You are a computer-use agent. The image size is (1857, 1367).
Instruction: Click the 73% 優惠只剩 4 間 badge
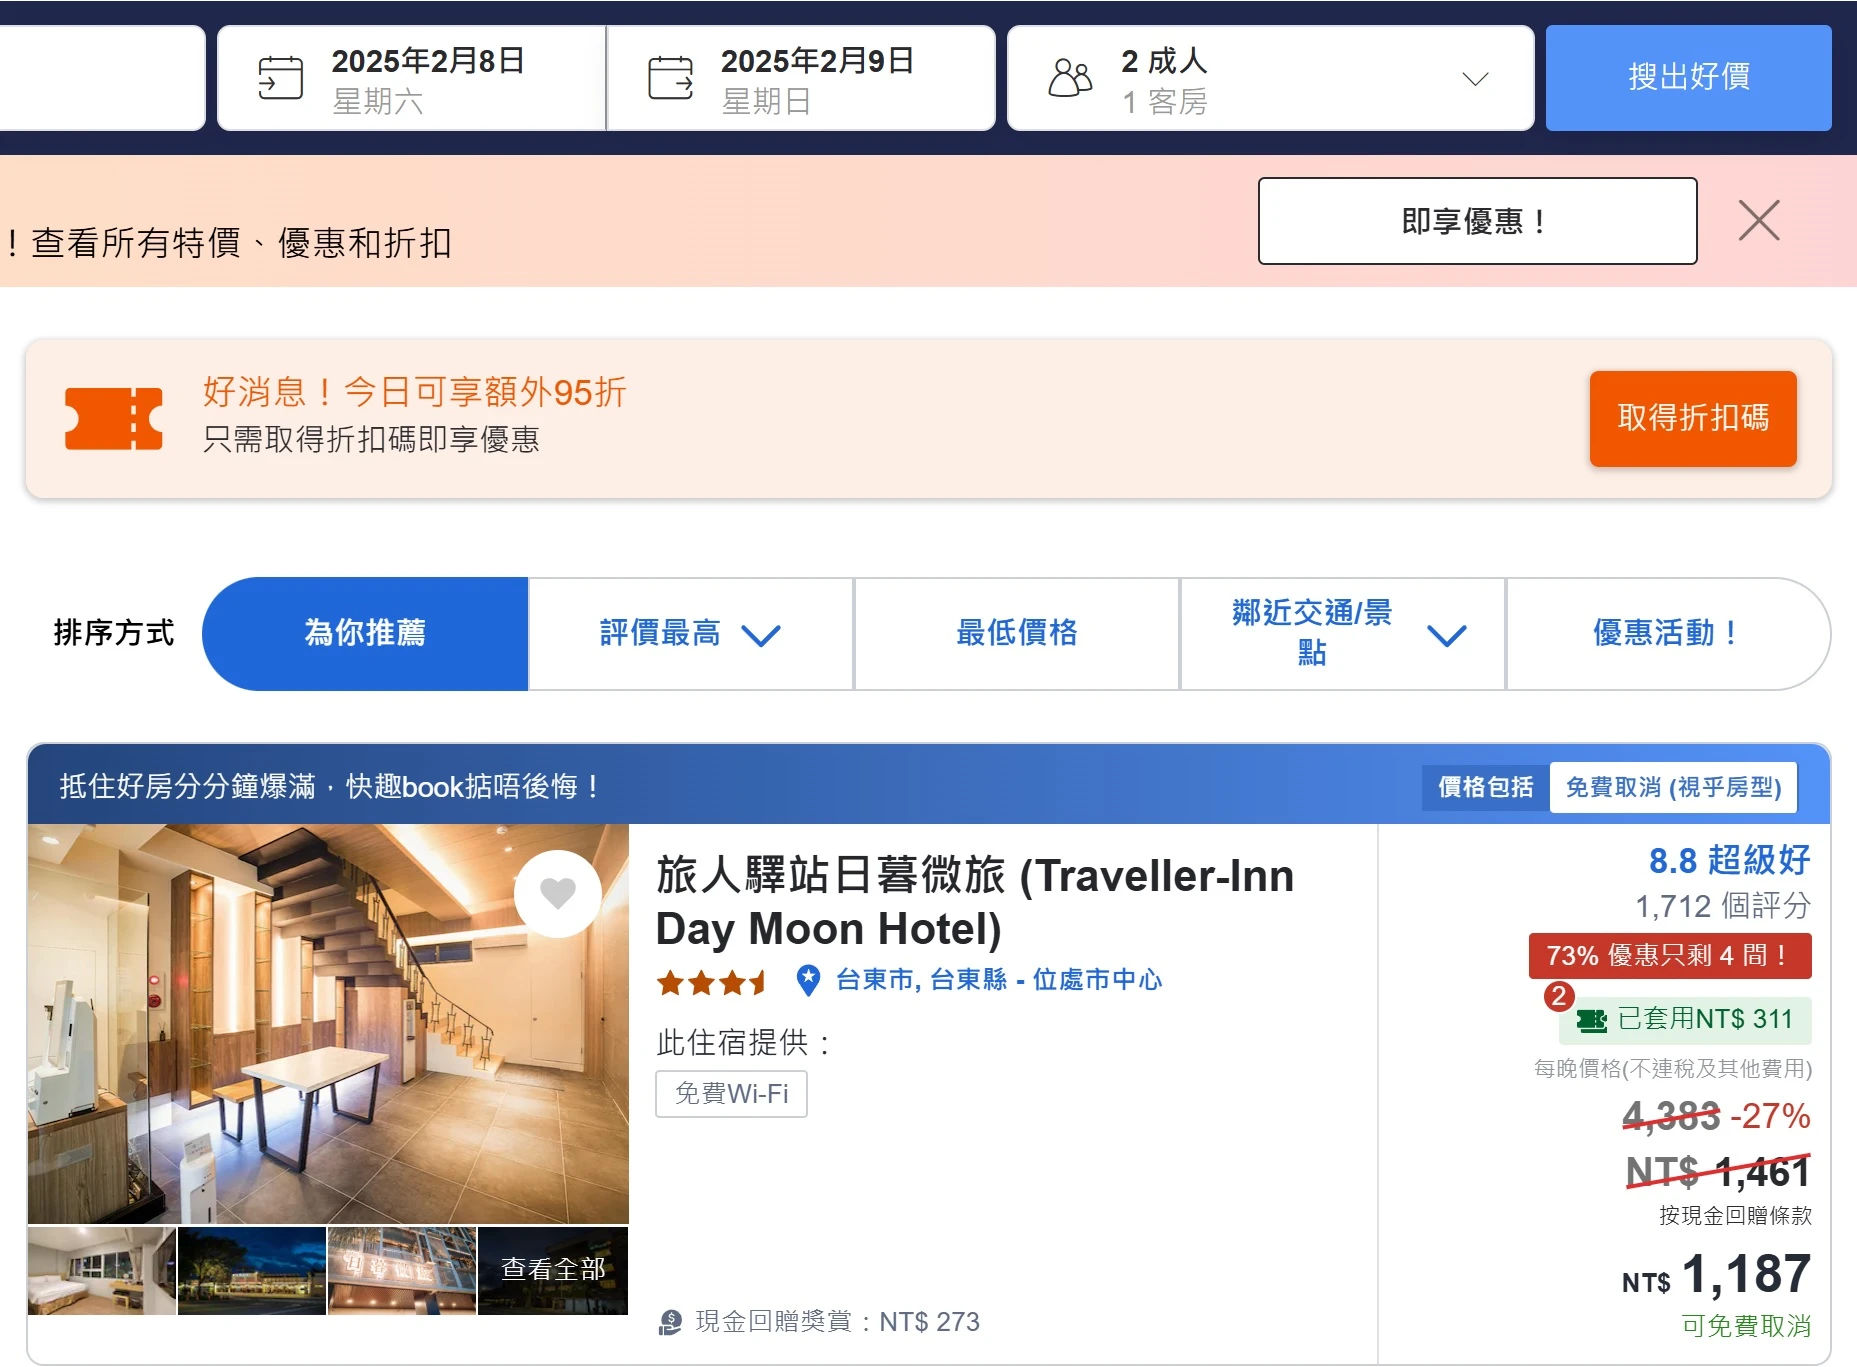click(1669, 956)
